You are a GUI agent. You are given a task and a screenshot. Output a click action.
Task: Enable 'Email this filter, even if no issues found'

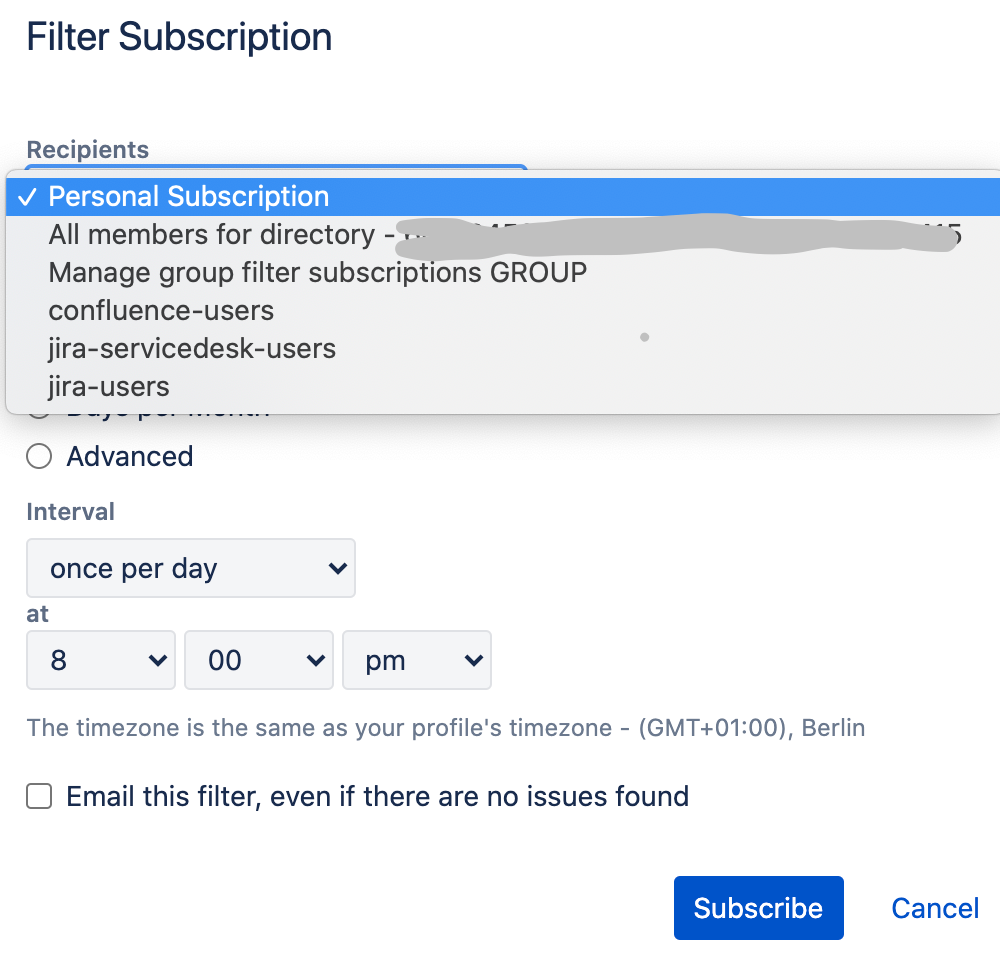click(38, 796)
